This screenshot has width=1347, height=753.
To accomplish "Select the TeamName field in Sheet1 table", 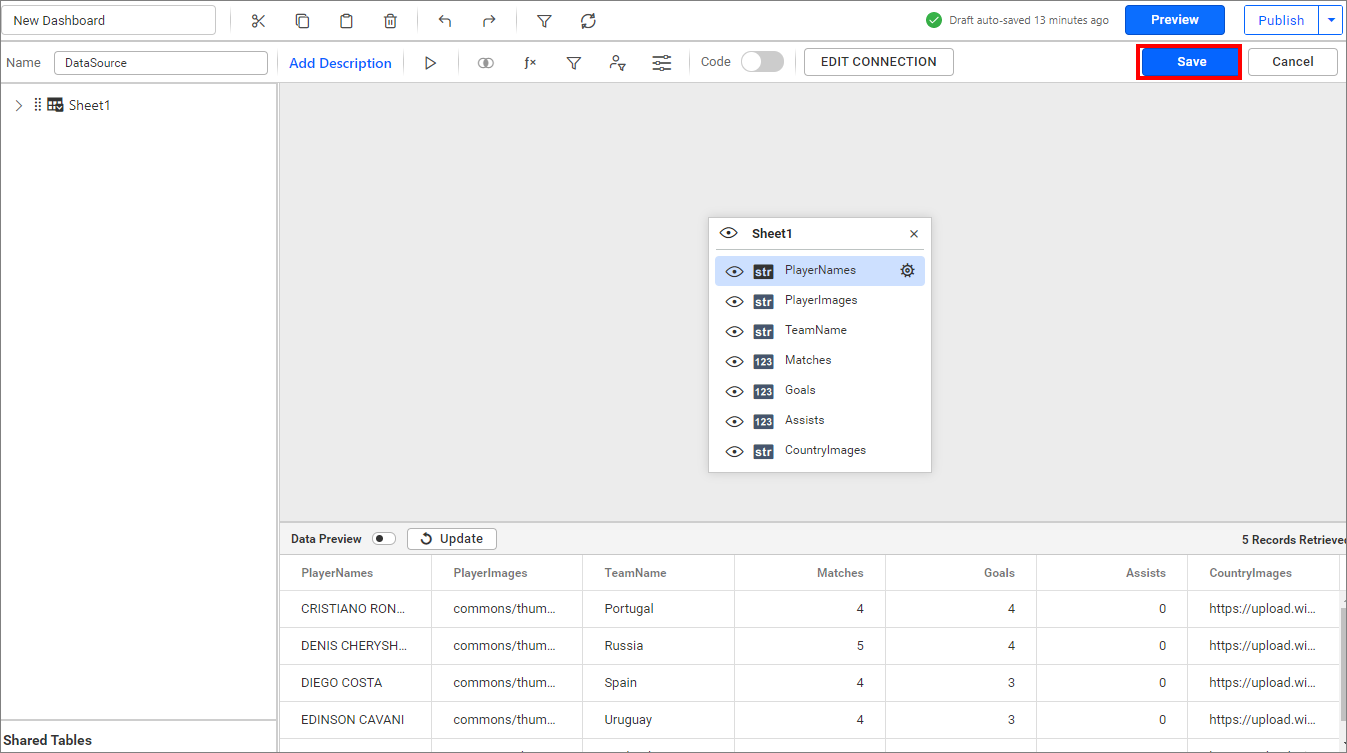I will [x=815, y=330].
